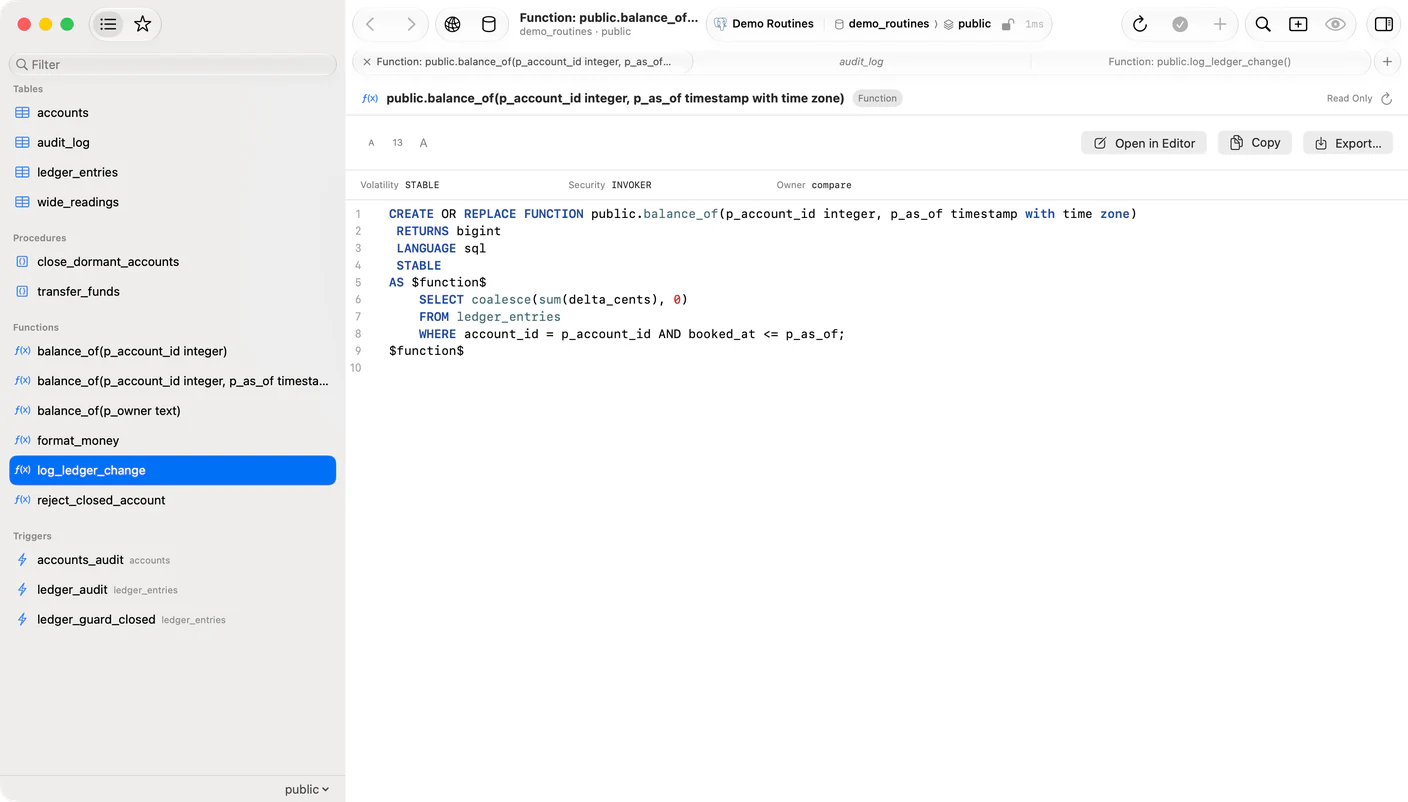1408x802 pixels.
Task: Click the globe connection icon
Action: pos(453,24)
